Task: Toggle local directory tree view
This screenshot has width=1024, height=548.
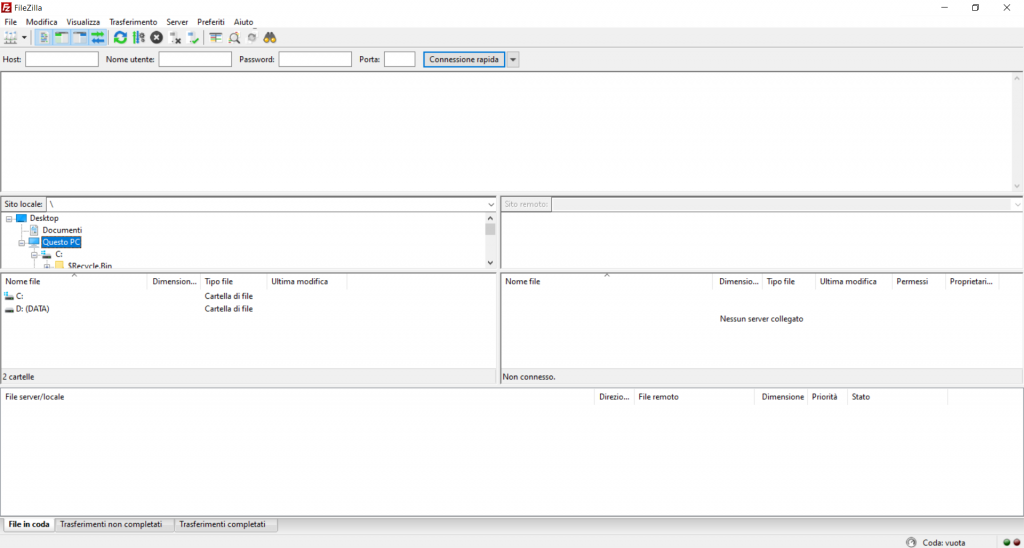Action: click(x=62, y=38)
